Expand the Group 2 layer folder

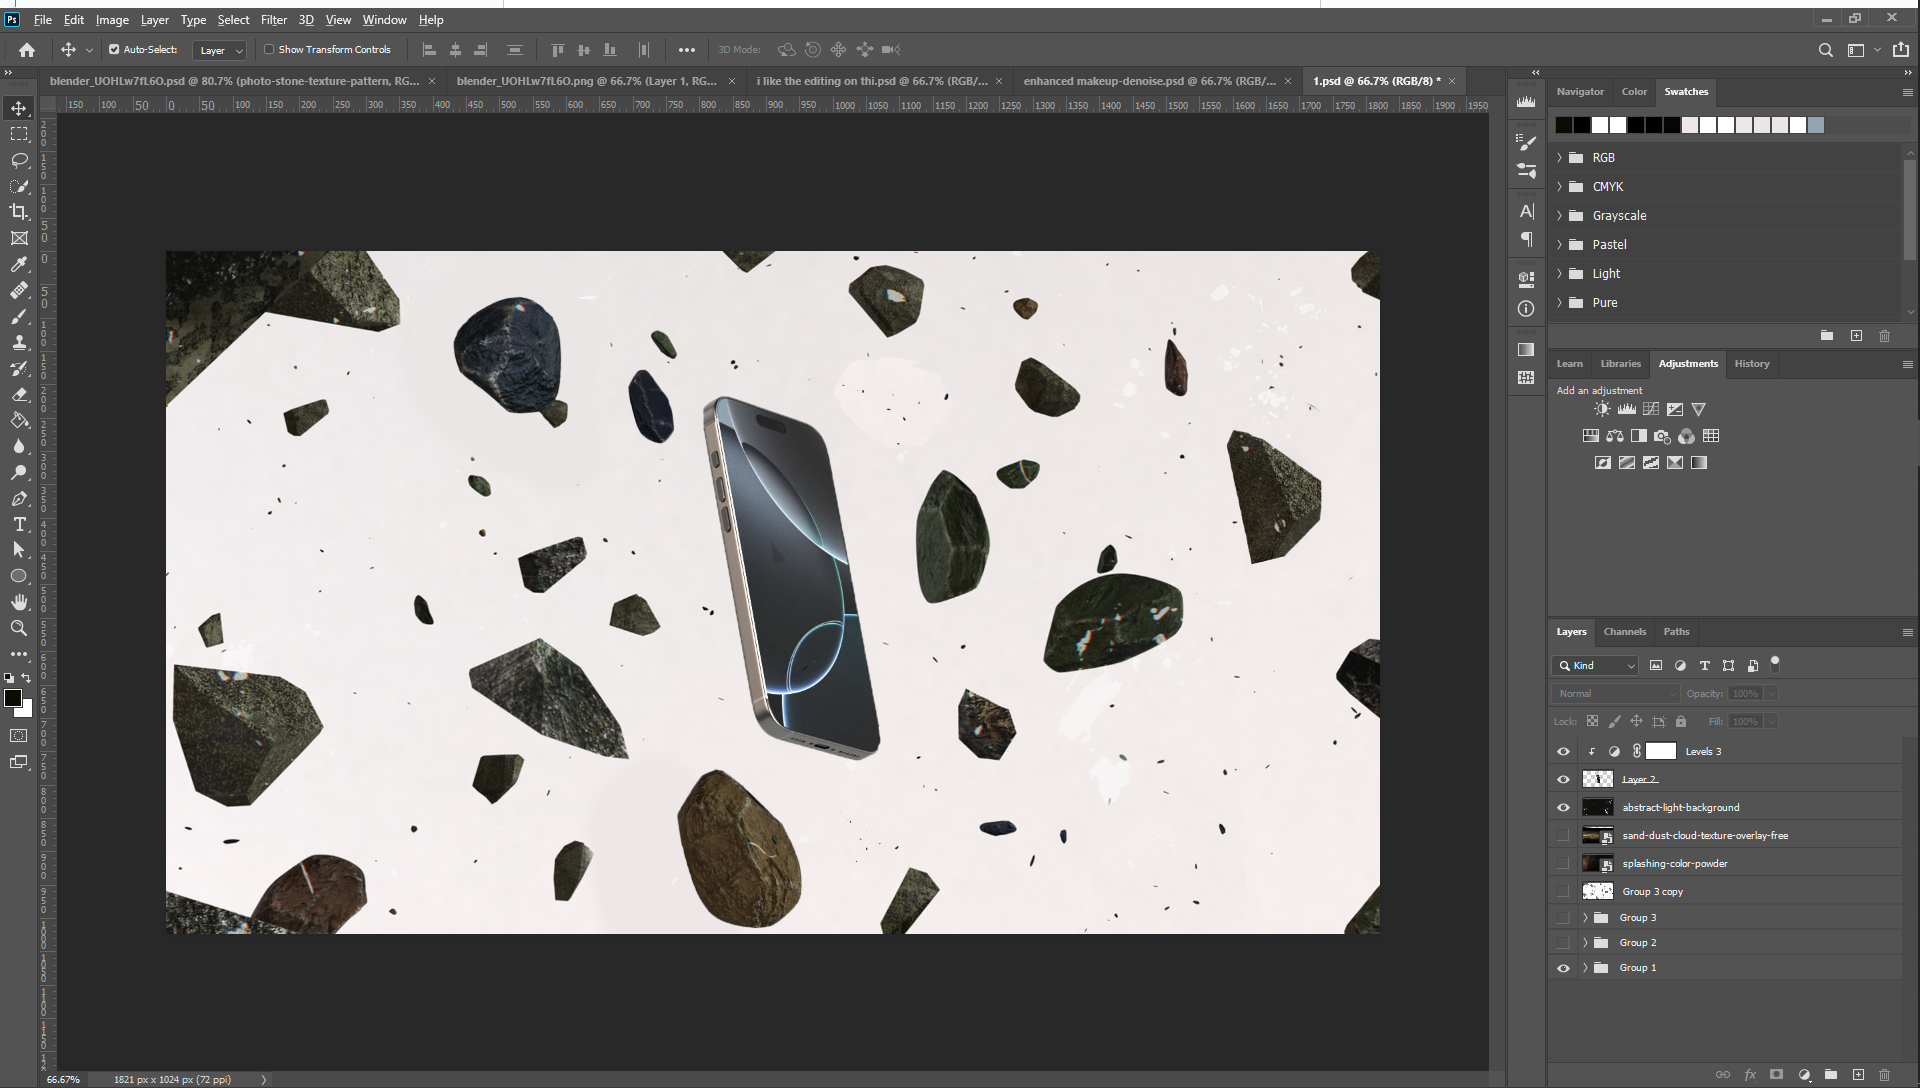point(1585,943)
